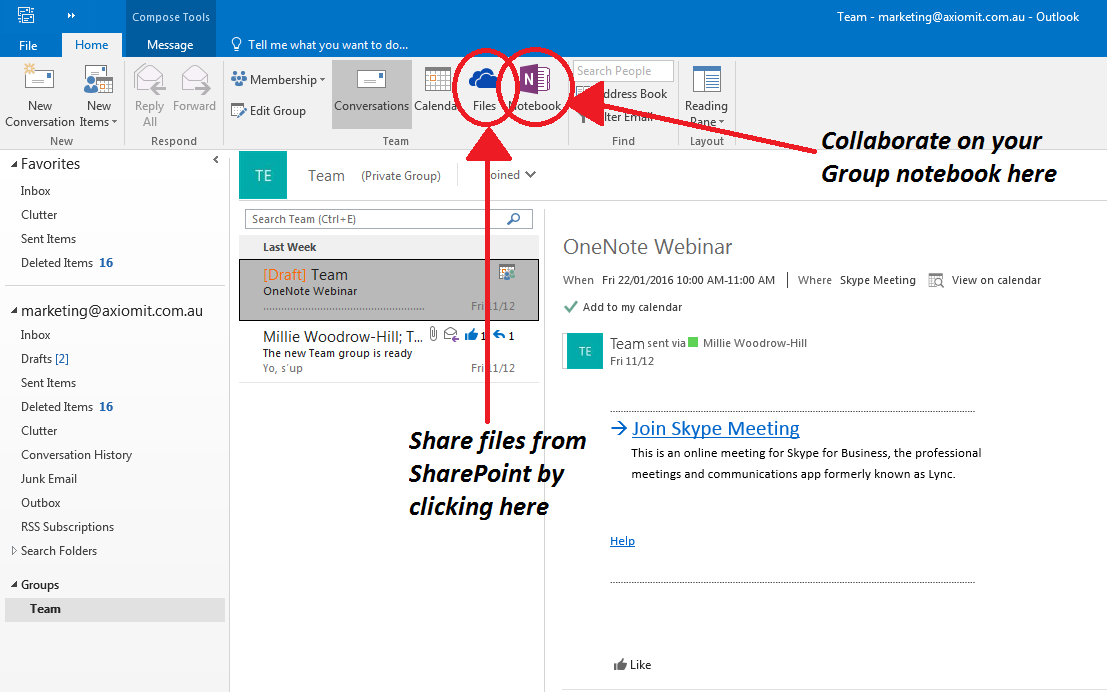Click the Search People field
This screenshot has width=1107, height=692.
pos(623,71)
